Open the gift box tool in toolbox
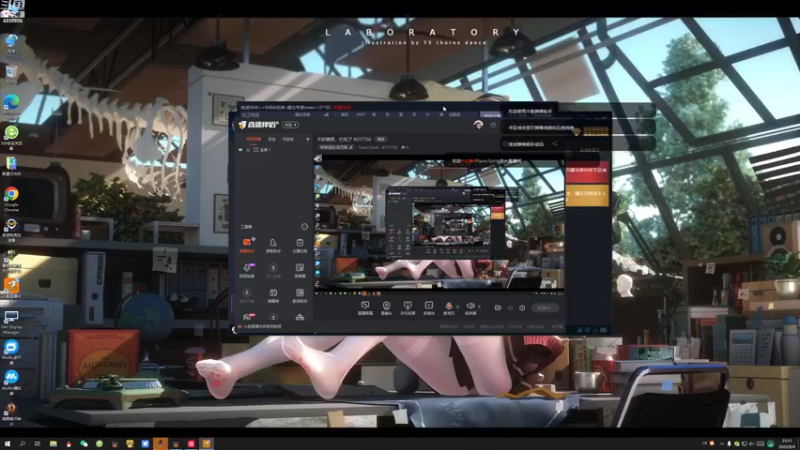Image resolution: width=800 pixels, height=450 pixels. (273, 295)
